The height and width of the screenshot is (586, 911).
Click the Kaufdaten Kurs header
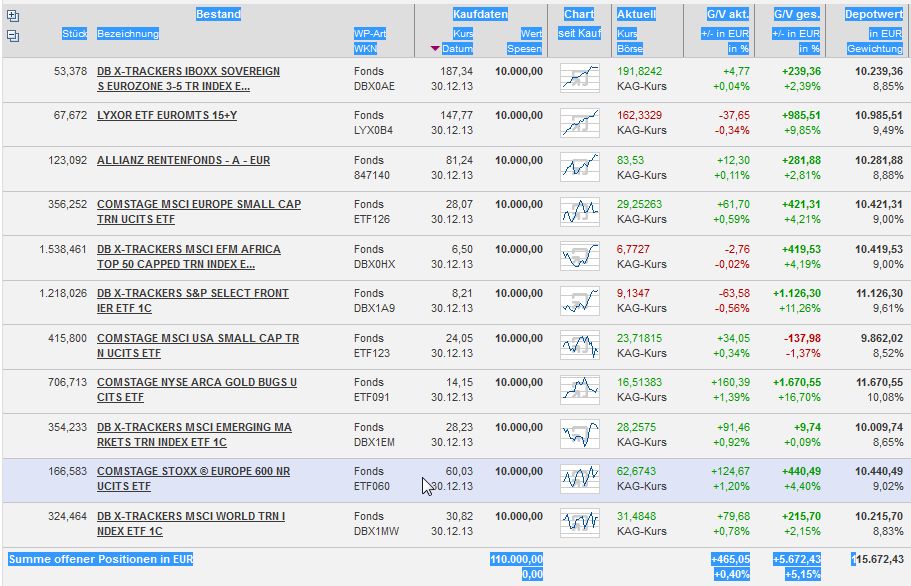tap(463, 33)
